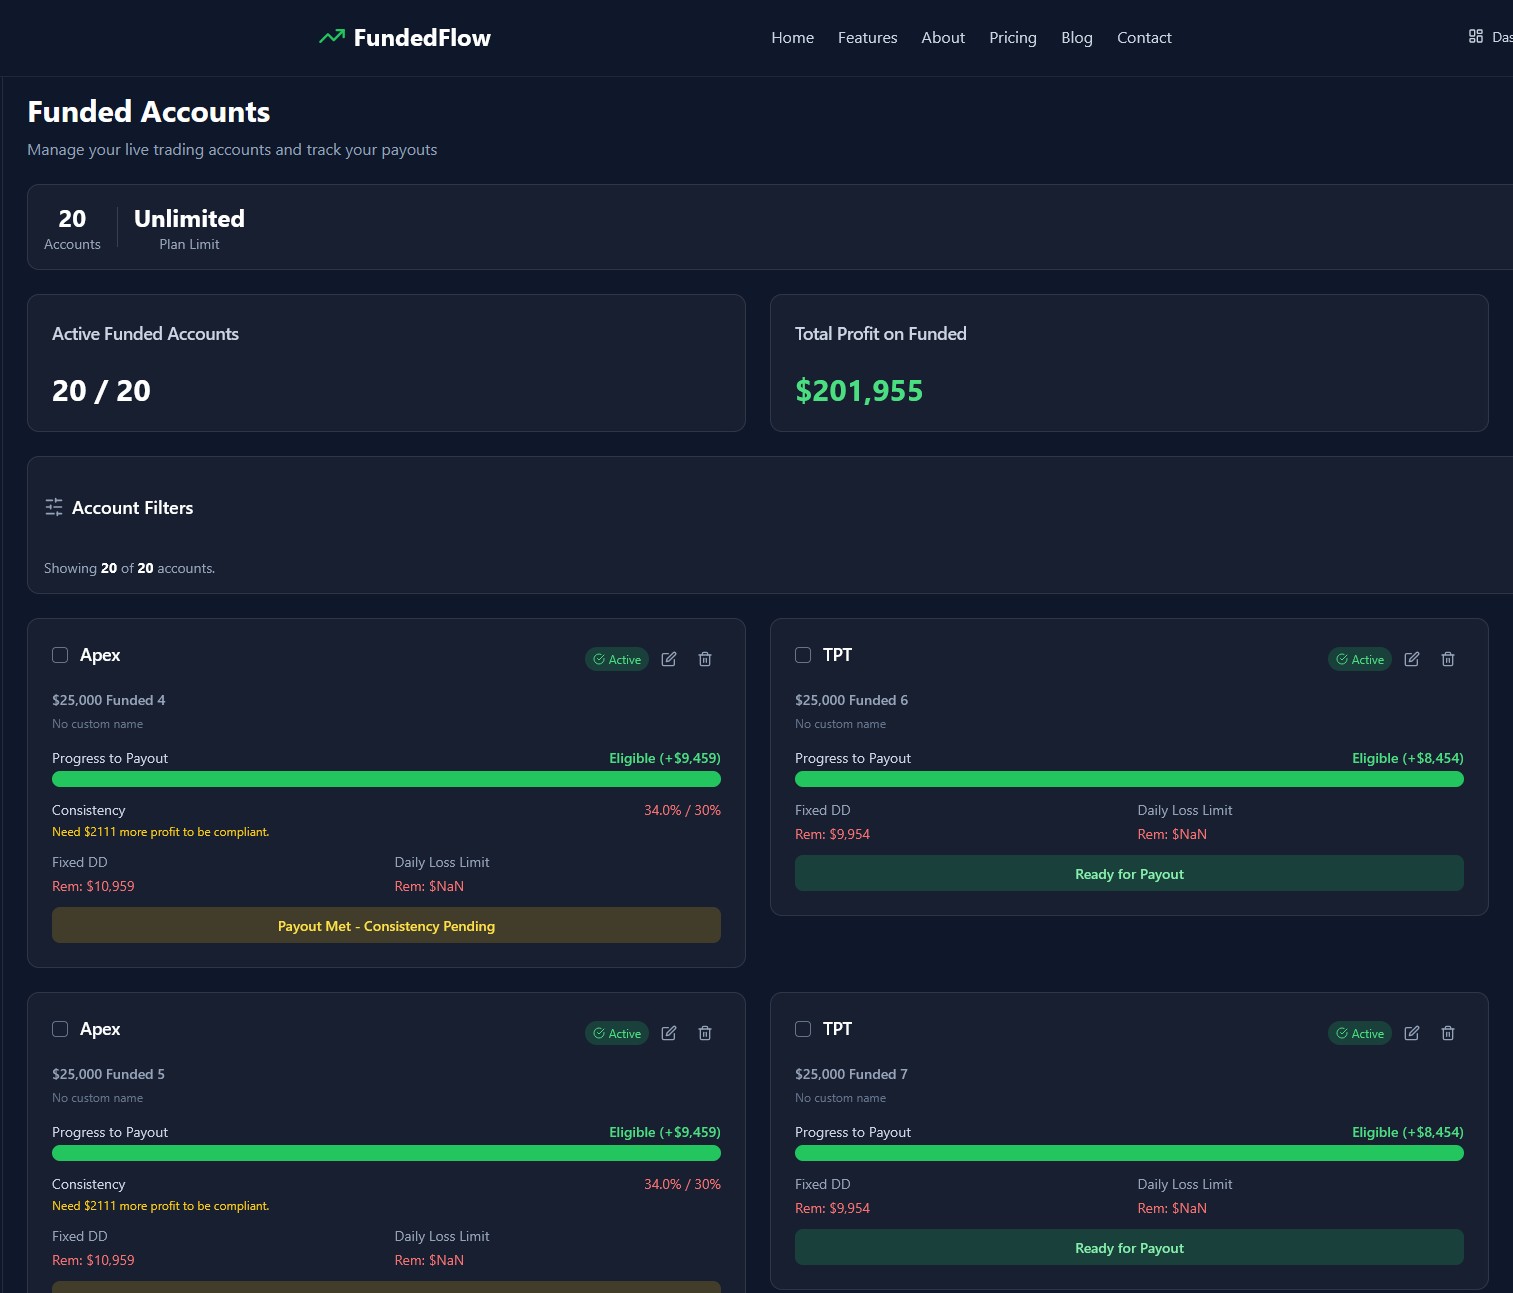Edit the TPT $25,000 Funded 6 account
Viewport: 1513px width, 1293px height.
tap(1412, 659)
